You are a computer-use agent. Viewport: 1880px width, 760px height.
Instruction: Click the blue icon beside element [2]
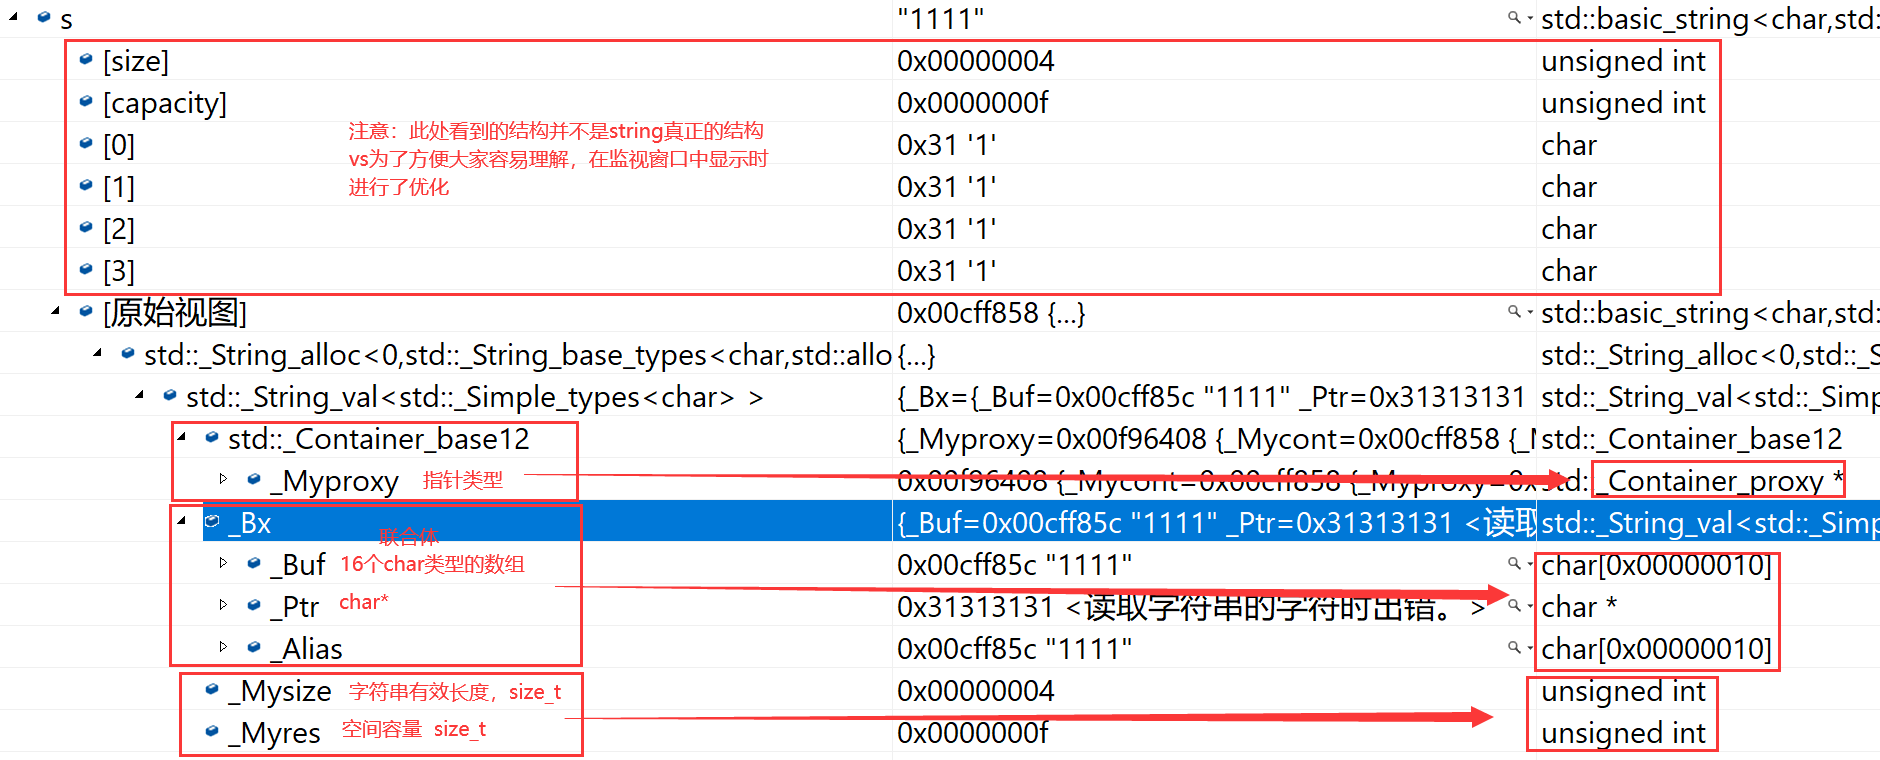tap(86, 227)
